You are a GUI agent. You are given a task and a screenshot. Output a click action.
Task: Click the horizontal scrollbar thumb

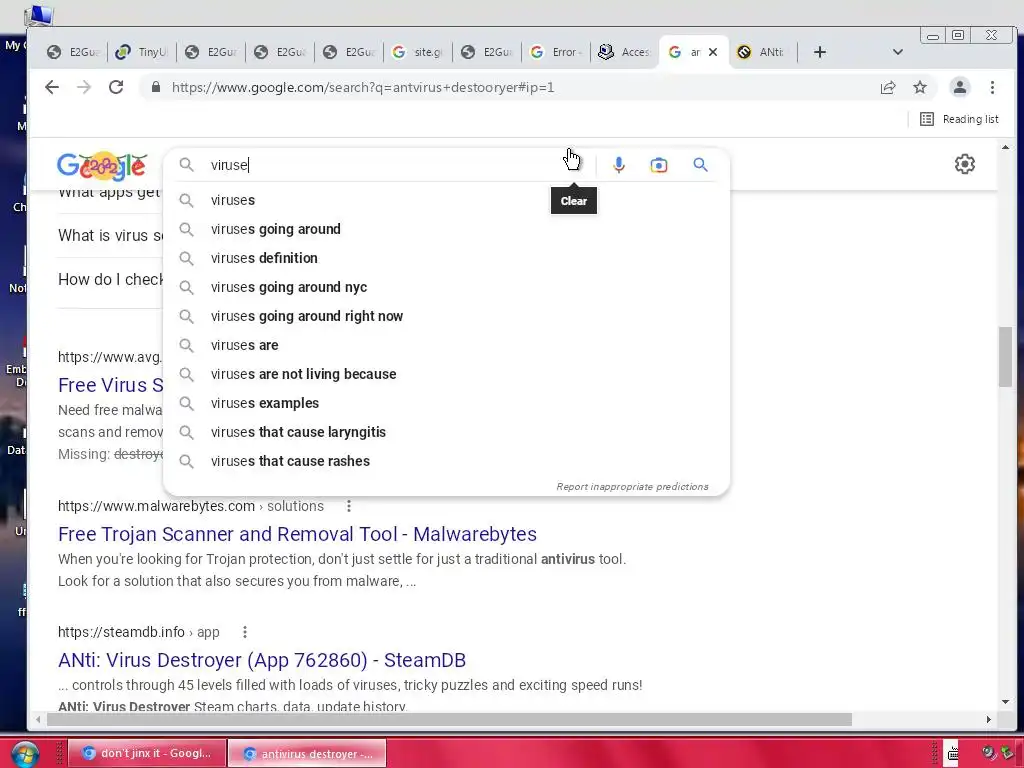pyautogui.click(x=449, y=719)
